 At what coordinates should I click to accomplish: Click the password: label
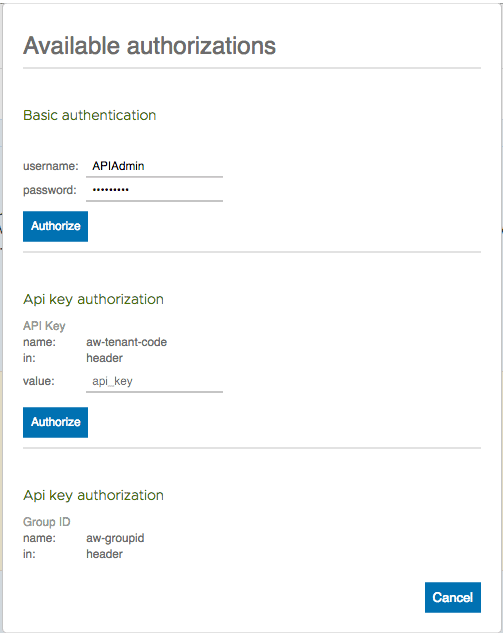(50, 190)
